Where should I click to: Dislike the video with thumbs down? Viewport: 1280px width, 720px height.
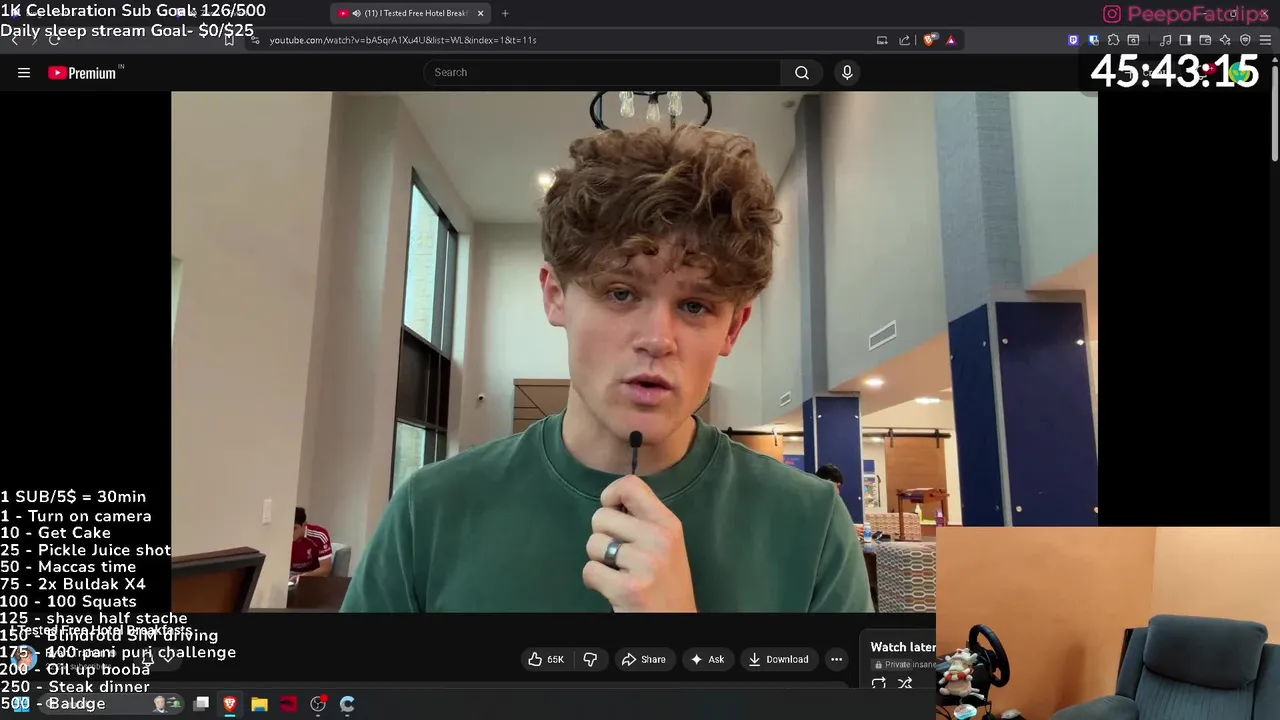(x=590, y=659)
